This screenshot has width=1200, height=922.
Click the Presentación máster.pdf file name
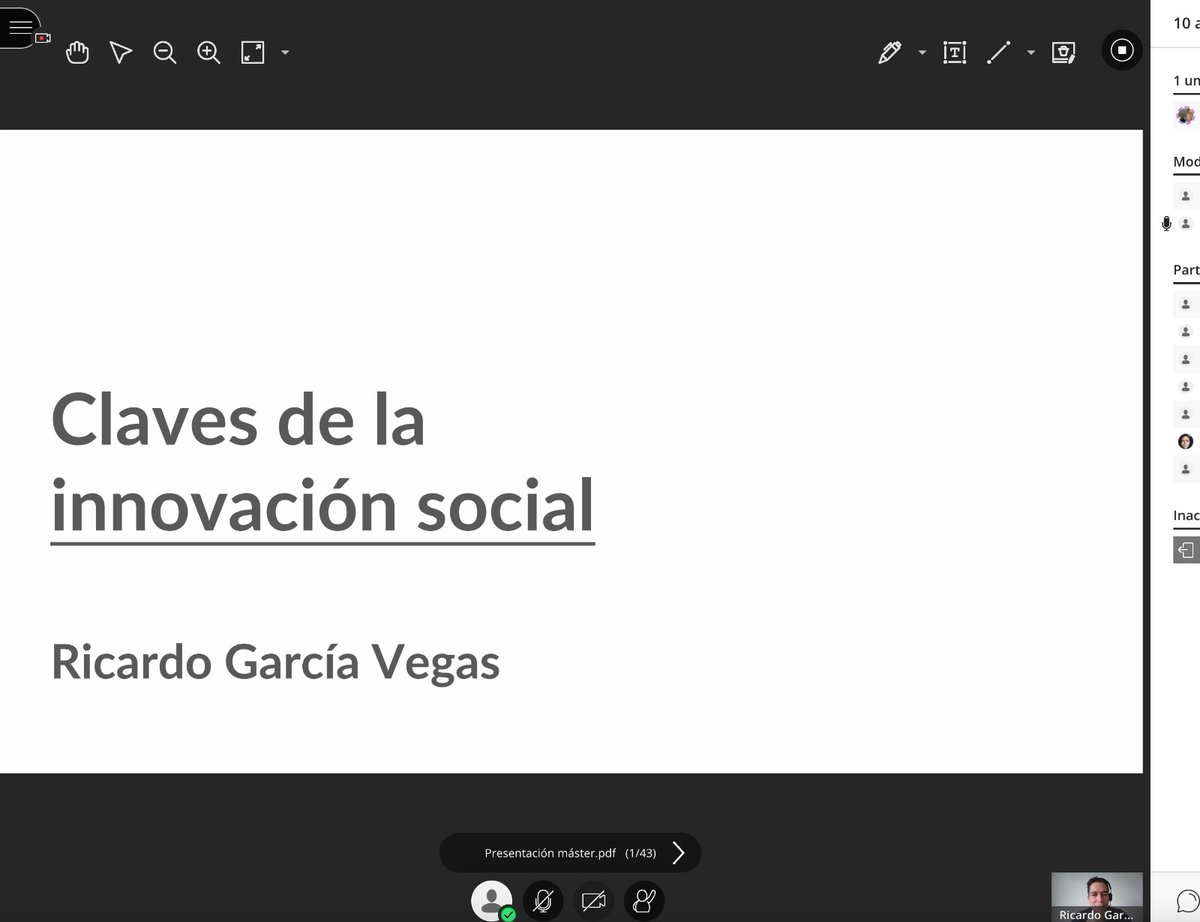(550, 853)
